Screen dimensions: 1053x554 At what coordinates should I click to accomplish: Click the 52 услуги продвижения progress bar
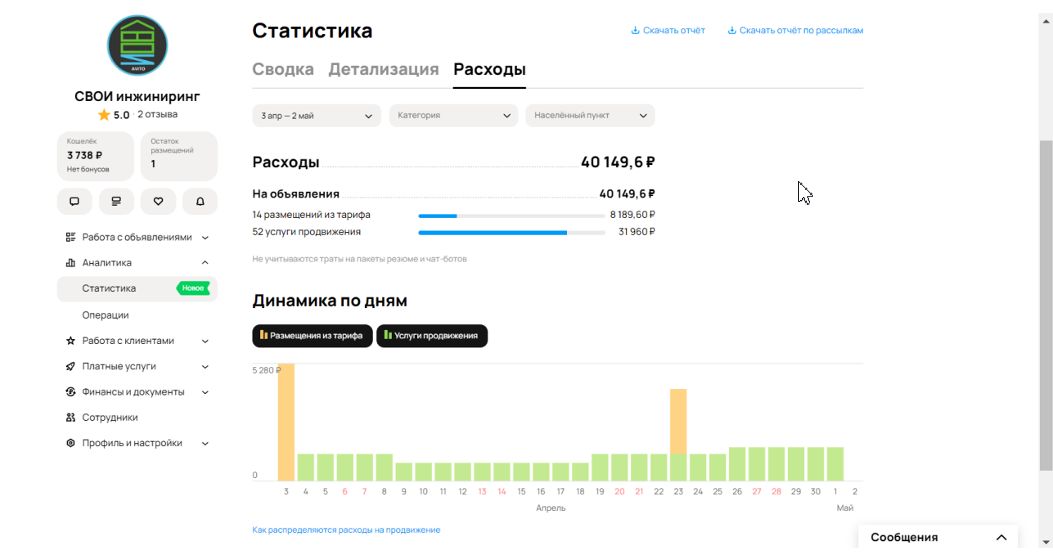pos(512,232)
